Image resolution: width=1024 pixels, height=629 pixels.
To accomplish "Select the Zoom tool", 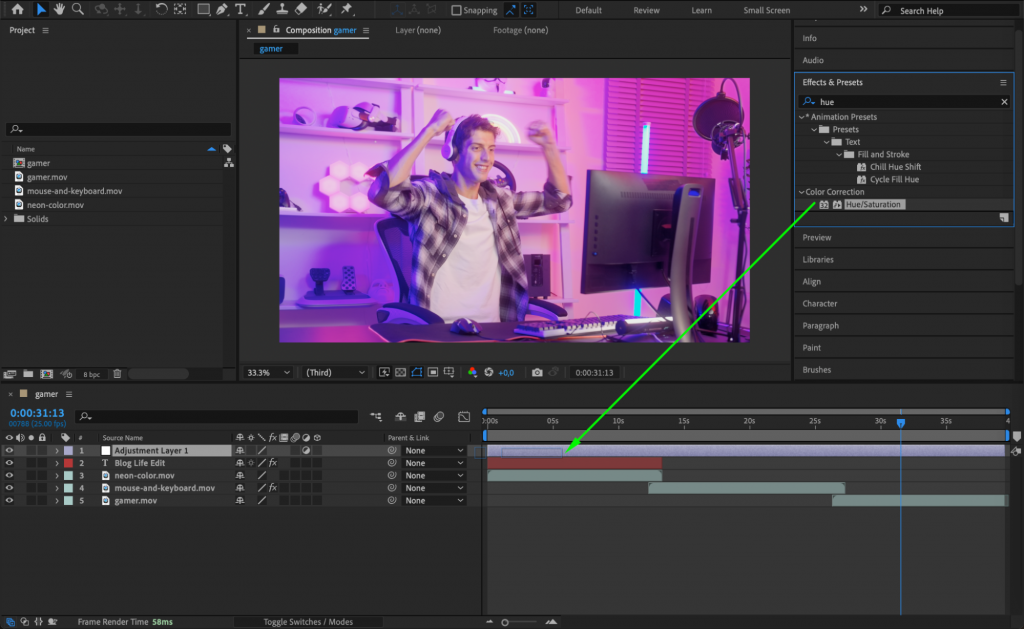I will pos(78,10).
